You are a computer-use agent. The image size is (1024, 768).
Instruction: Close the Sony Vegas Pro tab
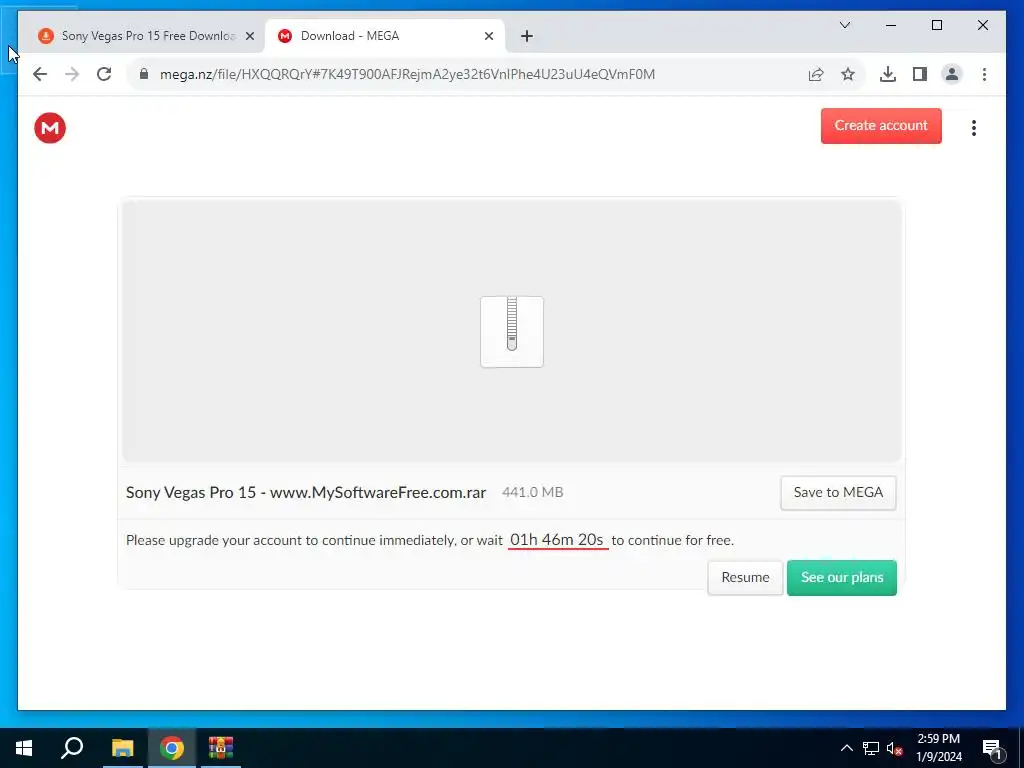pos(249,37)
